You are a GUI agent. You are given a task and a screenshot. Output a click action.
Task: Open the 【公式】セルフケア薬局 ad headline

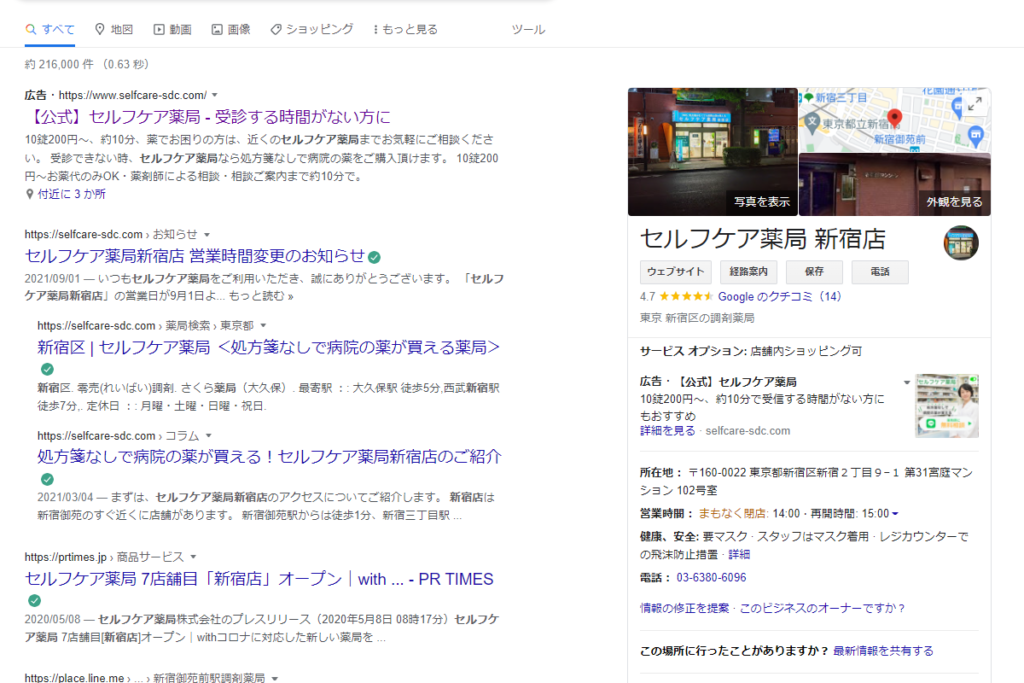click(x=208, y=117)
